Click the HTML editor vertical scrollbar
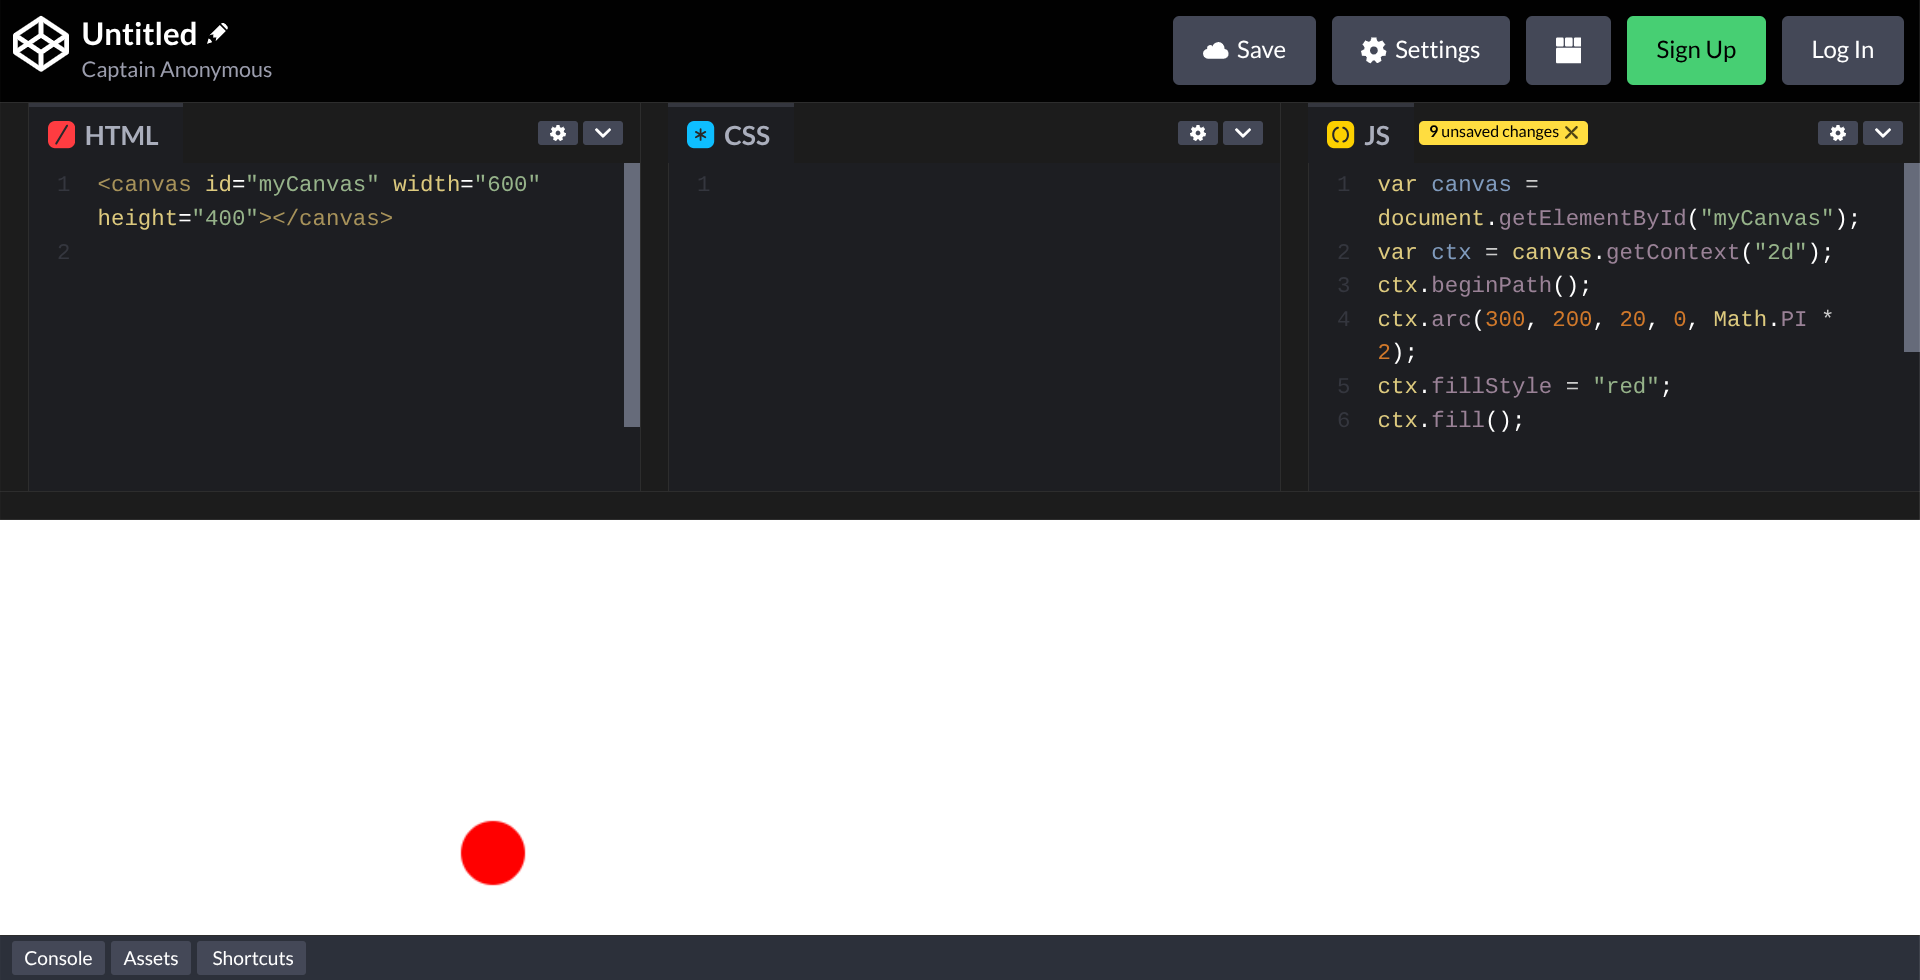This screenshot has width=1920, height=980. (x=632, y=295)
